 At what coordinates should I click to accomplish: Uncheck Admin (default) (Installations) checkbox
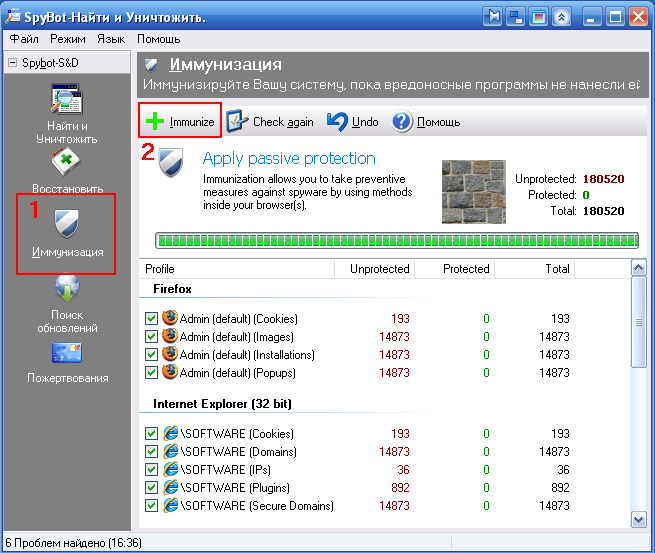click(x=151, y=354)
